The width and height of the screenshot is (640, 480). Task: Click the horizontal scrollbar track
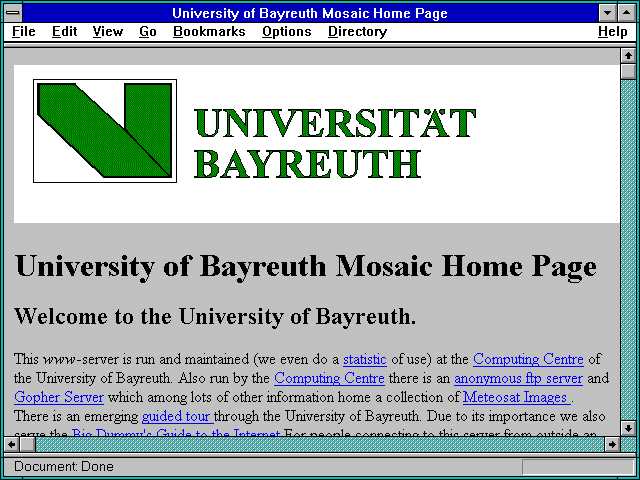(320, 444)
